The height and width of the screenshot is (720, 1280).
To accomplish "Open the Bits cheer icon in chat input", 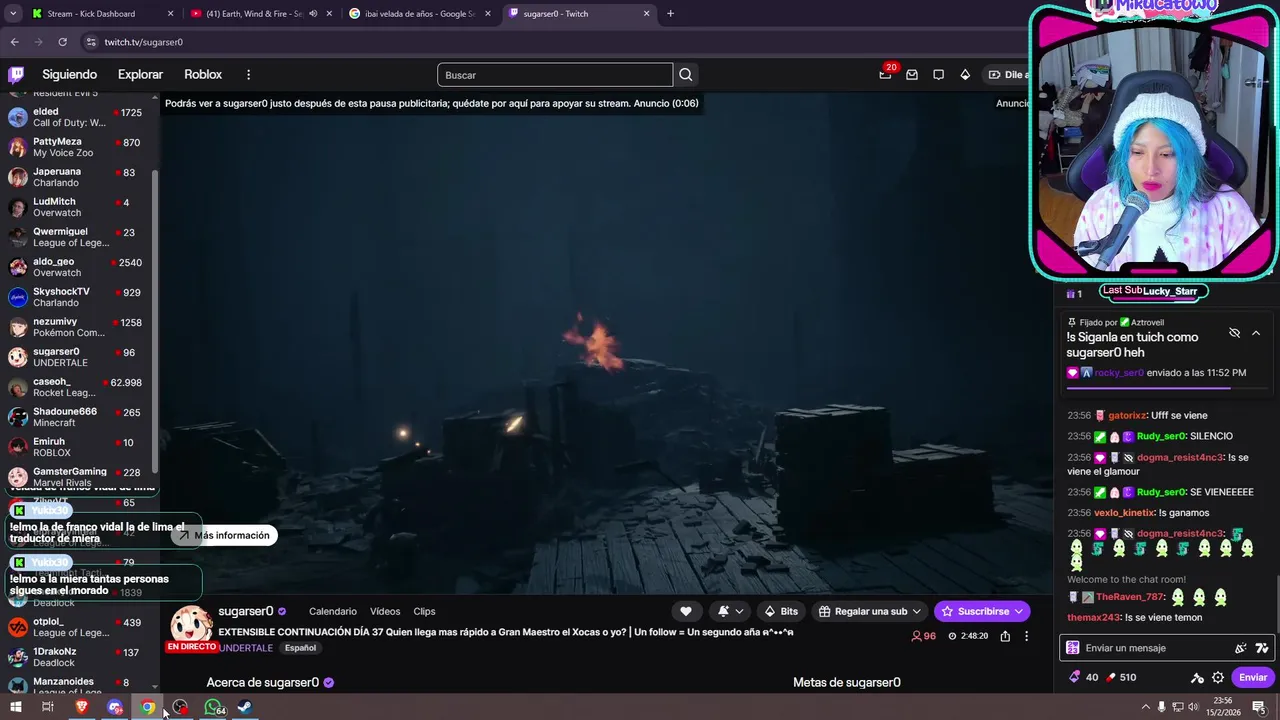I will (1241, 648).
